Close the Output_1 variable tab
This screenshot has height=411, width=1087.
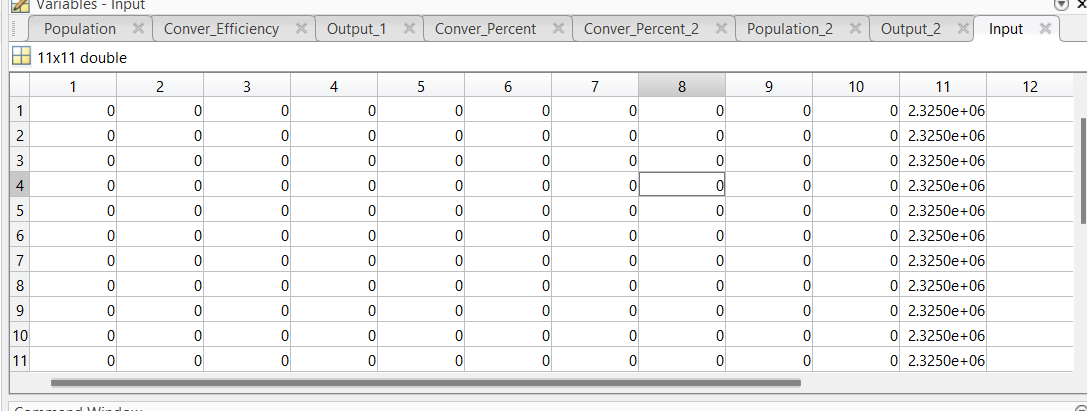408,29
